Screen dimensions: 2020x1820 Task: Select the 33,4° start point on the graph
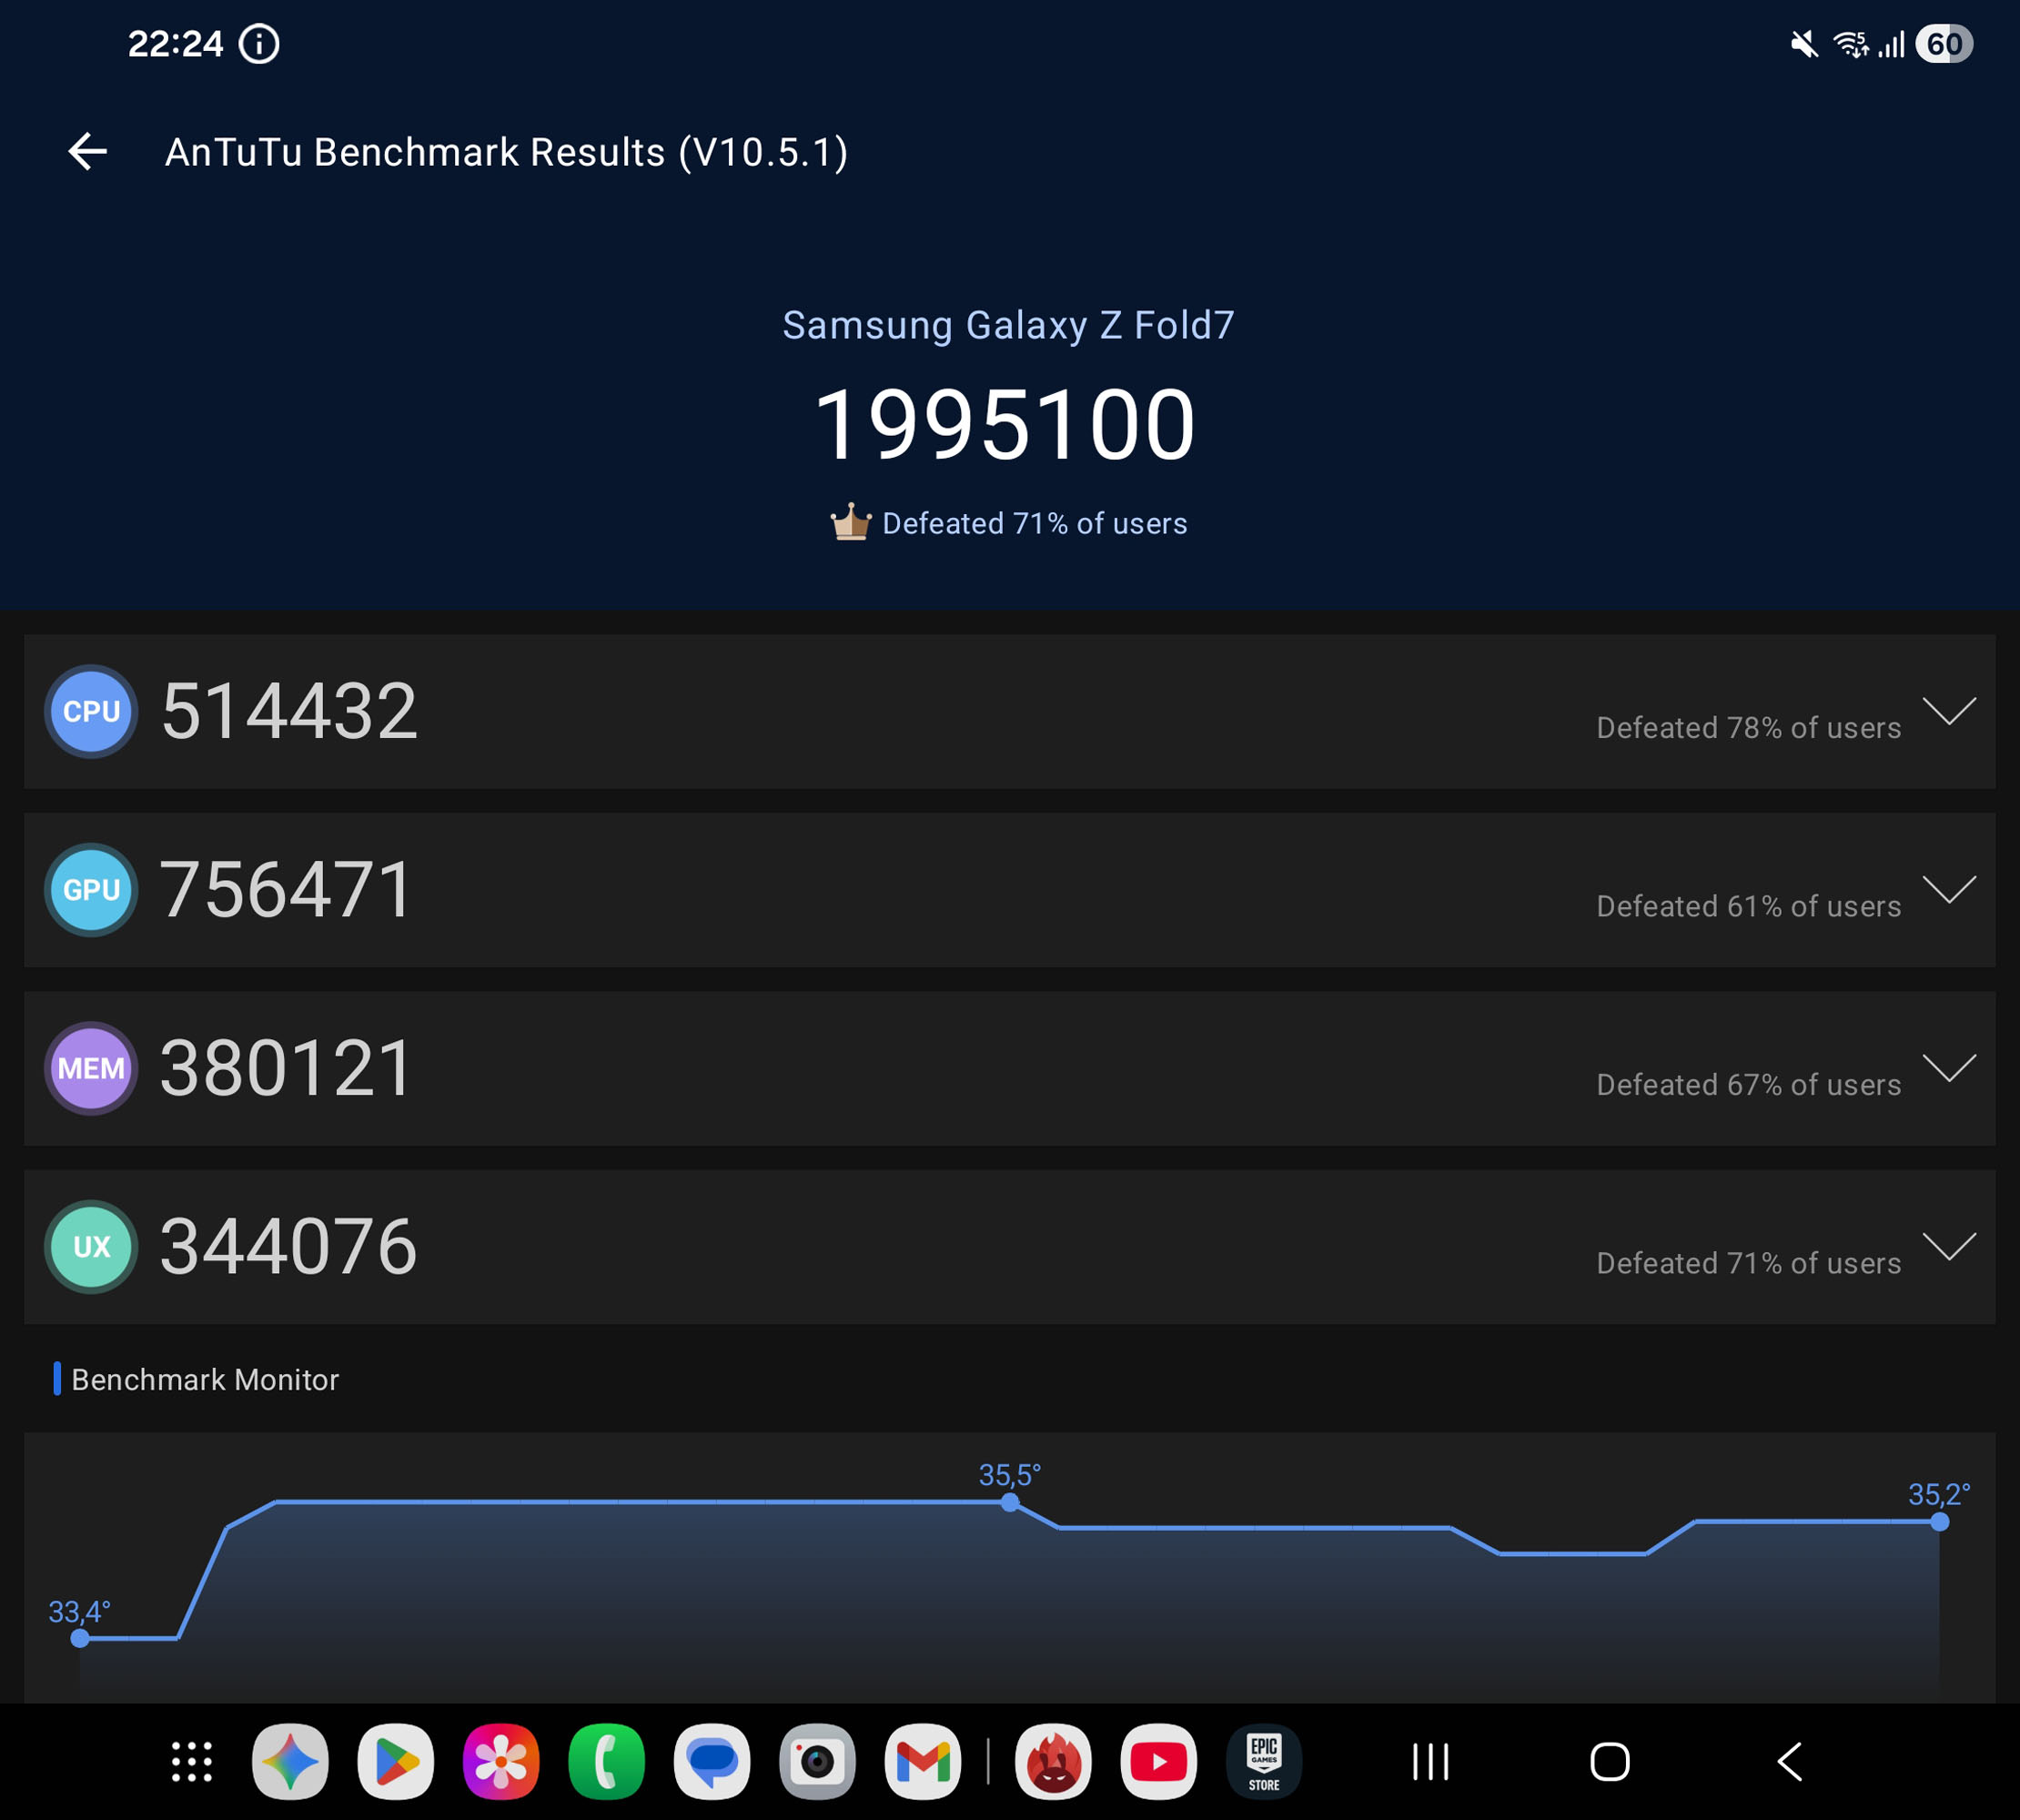(80, 1638)
